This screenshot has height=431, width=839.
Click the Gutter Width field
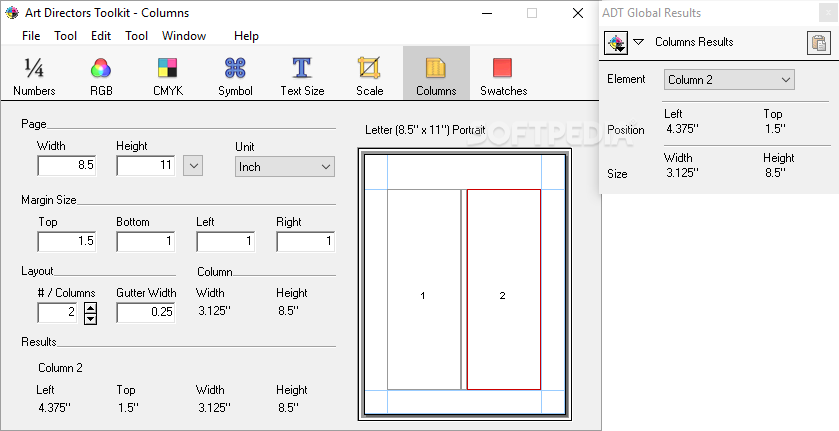pos(146,313)
